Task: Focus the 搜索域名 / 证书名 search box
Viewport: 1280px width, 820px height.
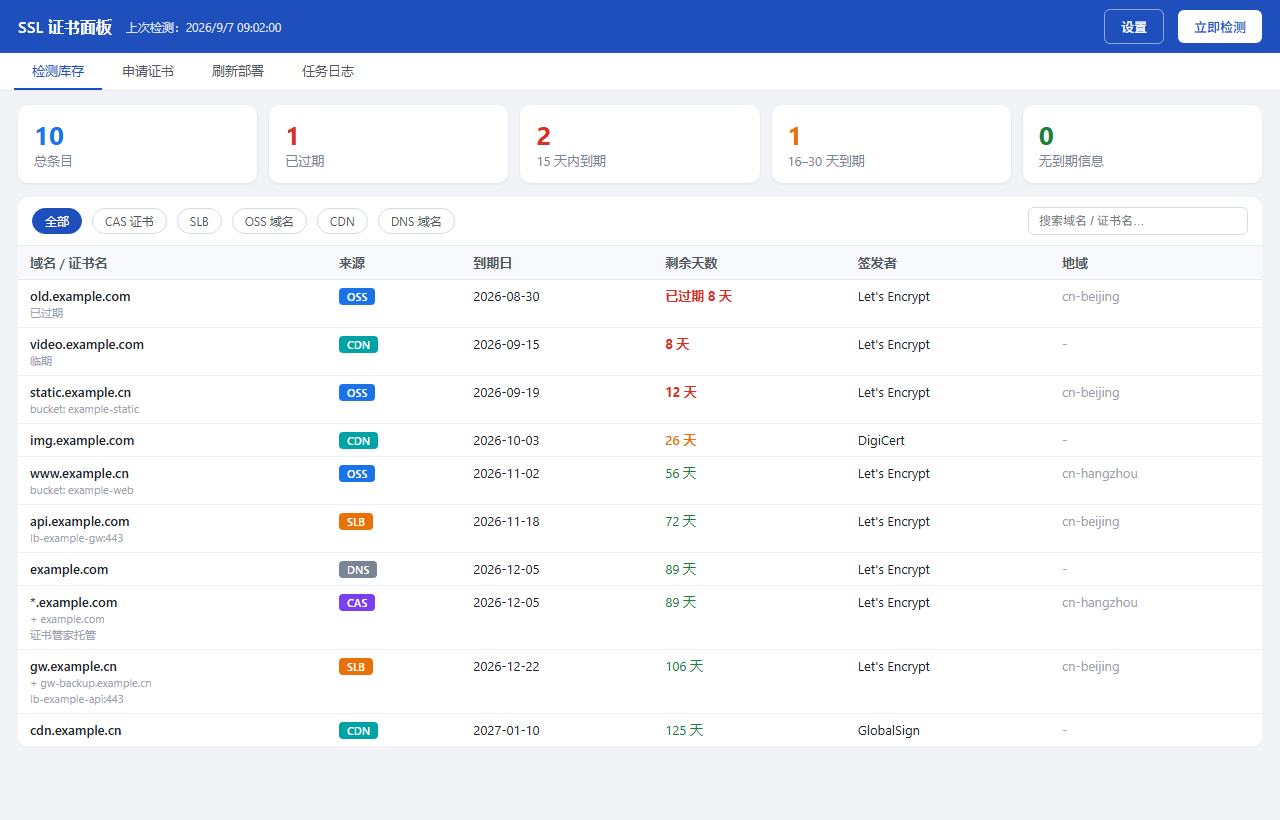Action: 1138,221
